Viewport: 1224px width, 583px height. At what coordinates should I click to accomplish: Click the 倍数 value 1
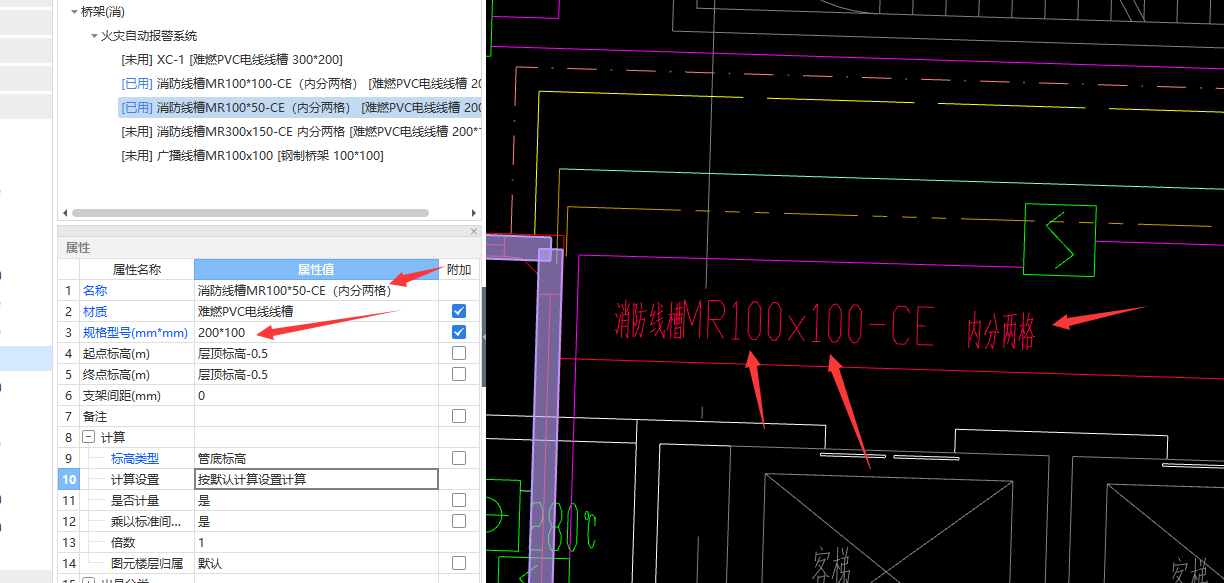click(x=316, y=542)
